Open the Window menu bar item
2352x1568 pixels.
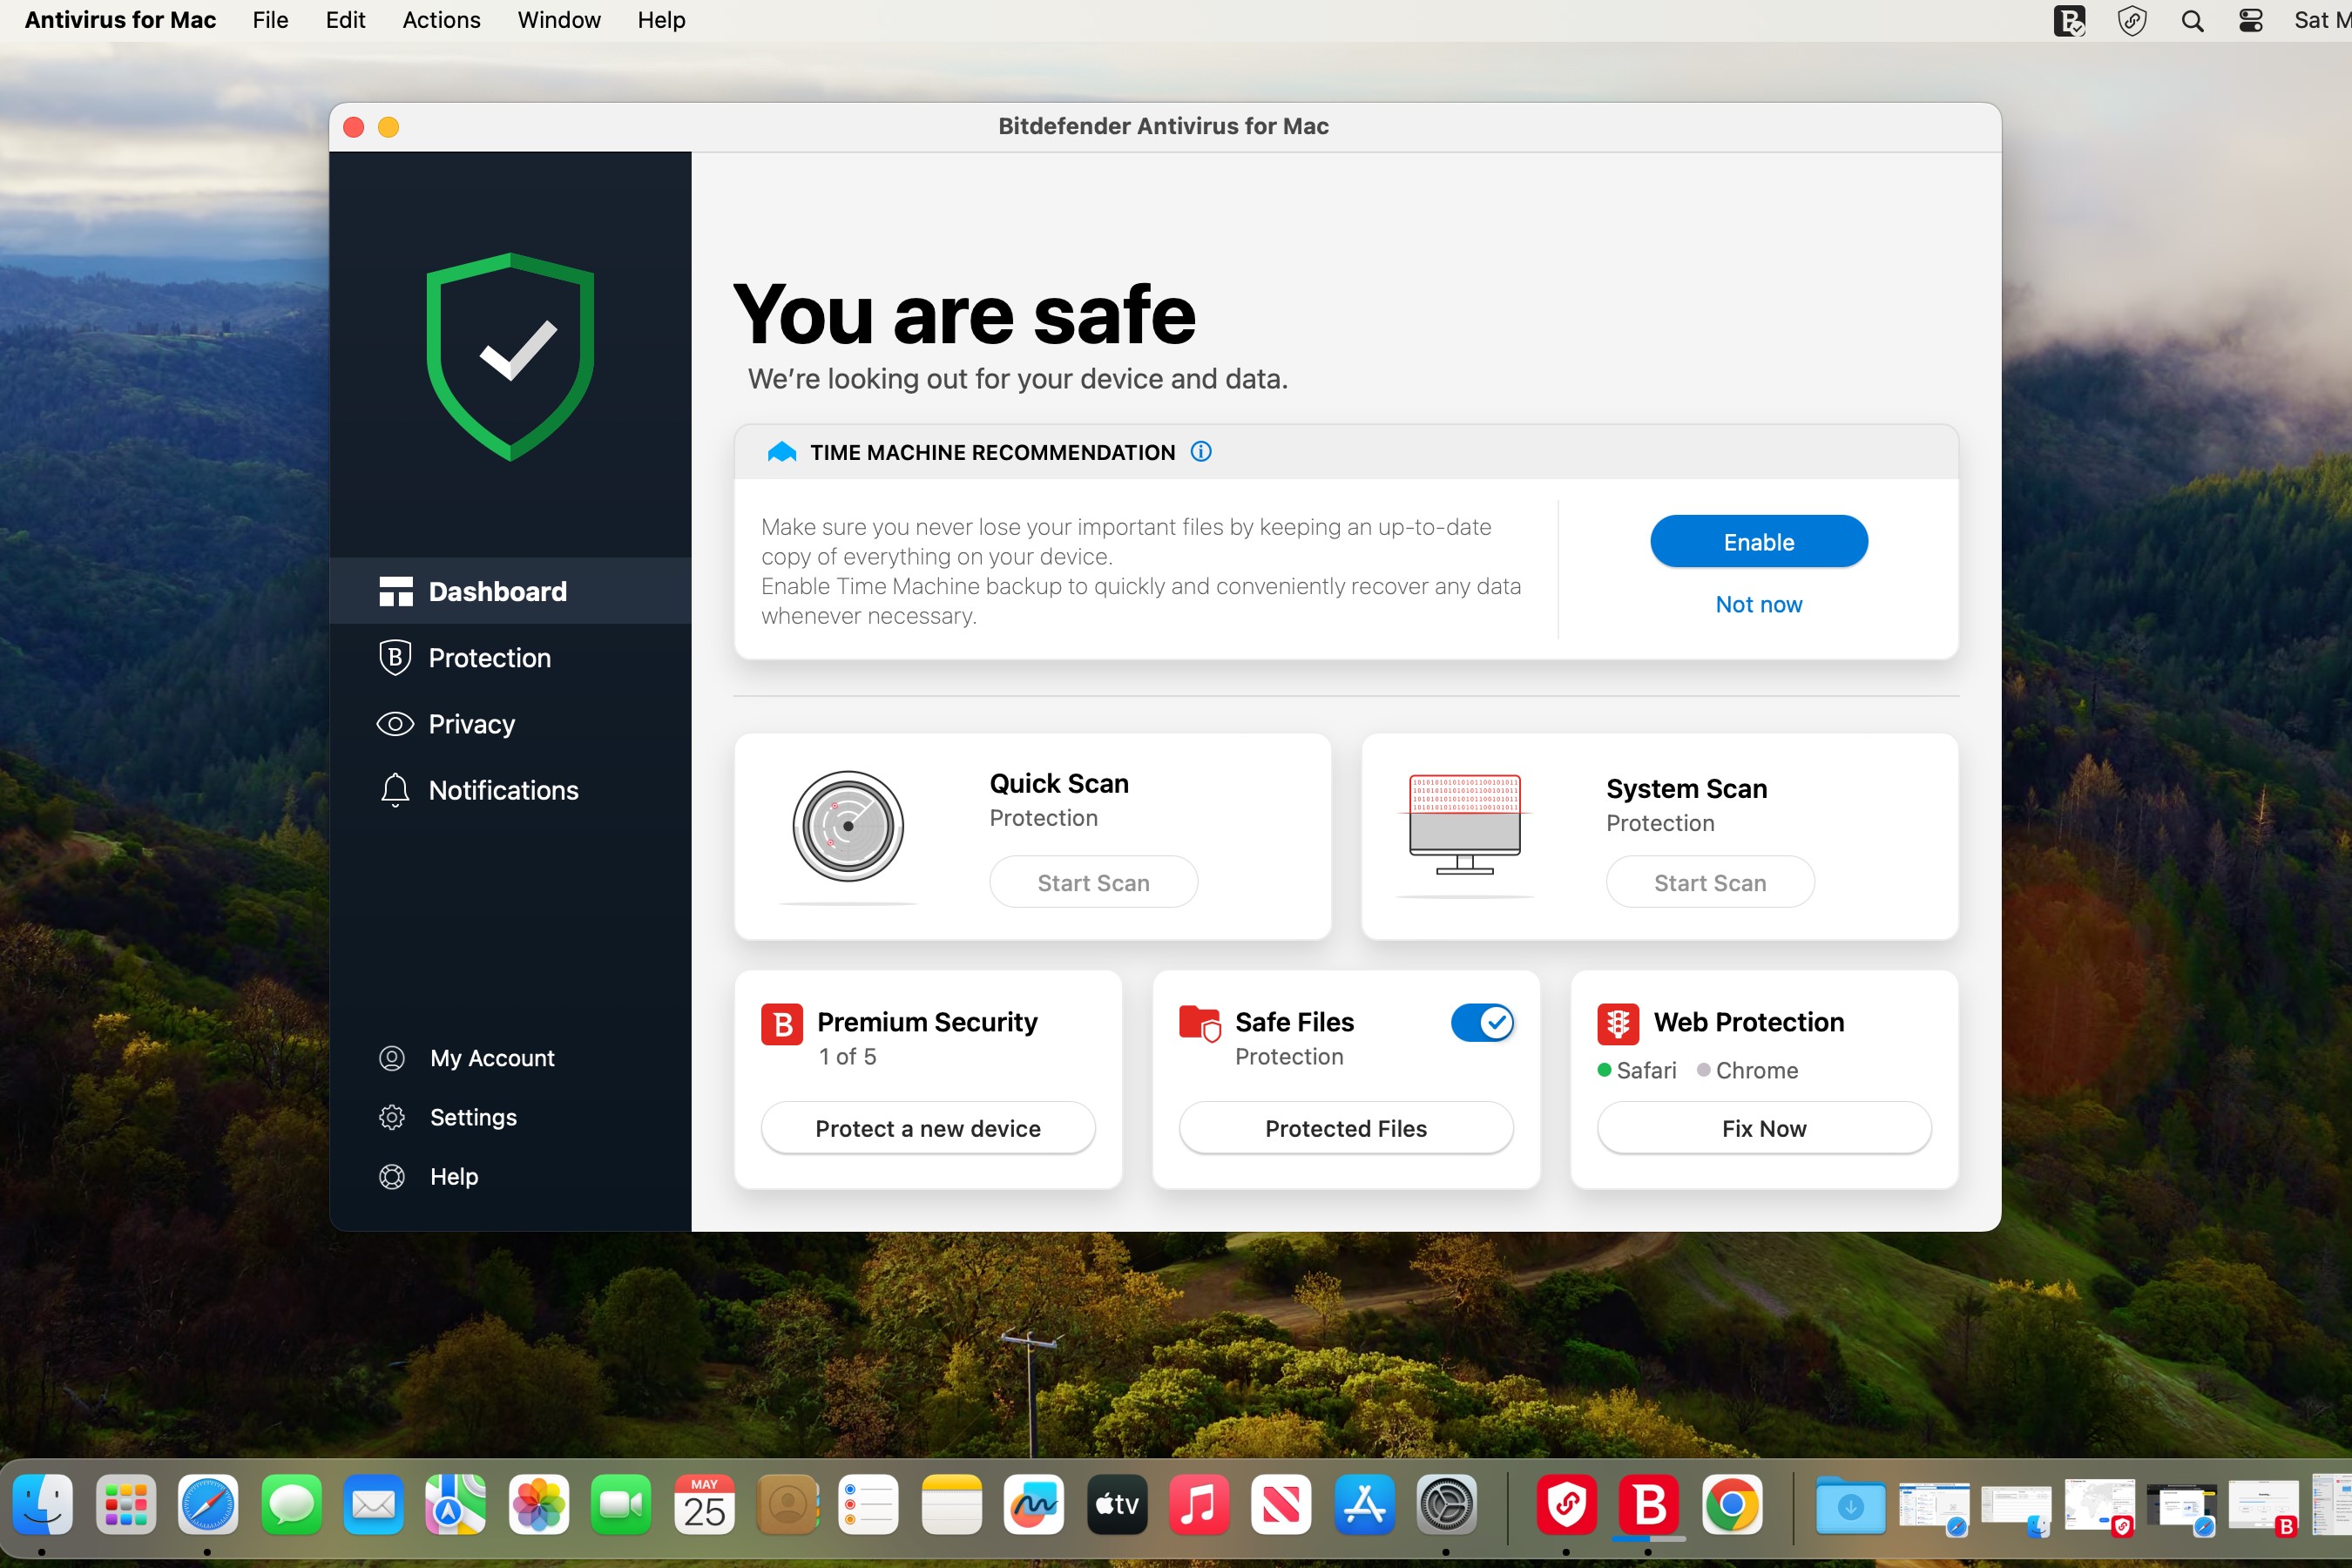[557, 19]
